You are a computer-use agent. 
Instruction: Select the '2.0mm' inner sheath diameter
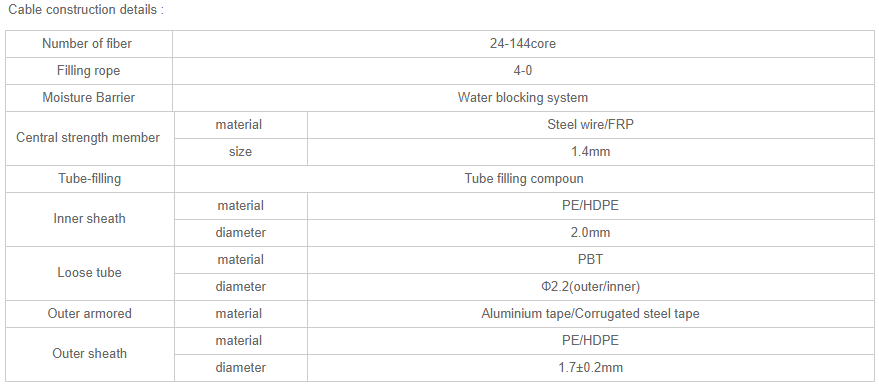590,233
